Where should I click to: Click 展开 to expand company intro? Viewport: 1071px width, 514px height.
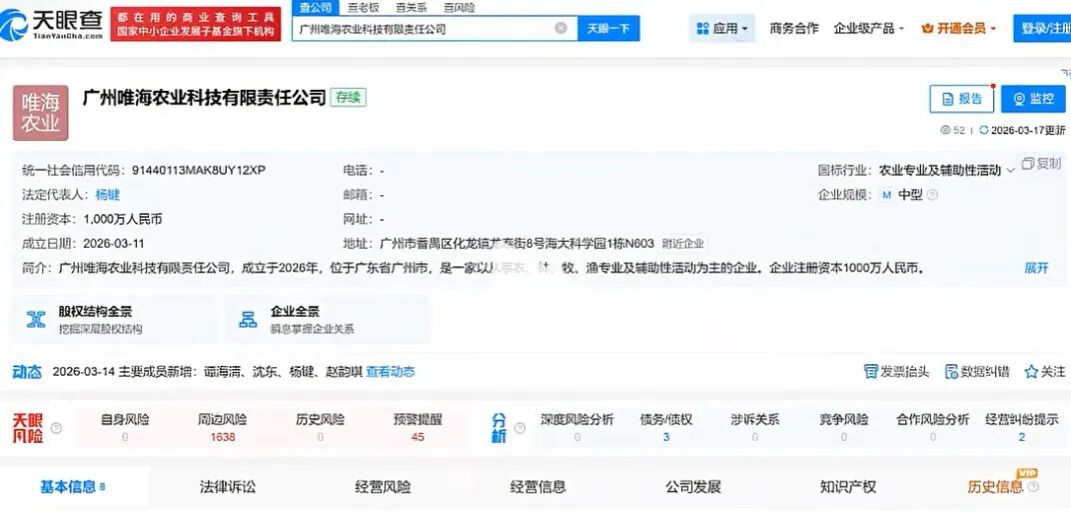(x=1036, y=268)
